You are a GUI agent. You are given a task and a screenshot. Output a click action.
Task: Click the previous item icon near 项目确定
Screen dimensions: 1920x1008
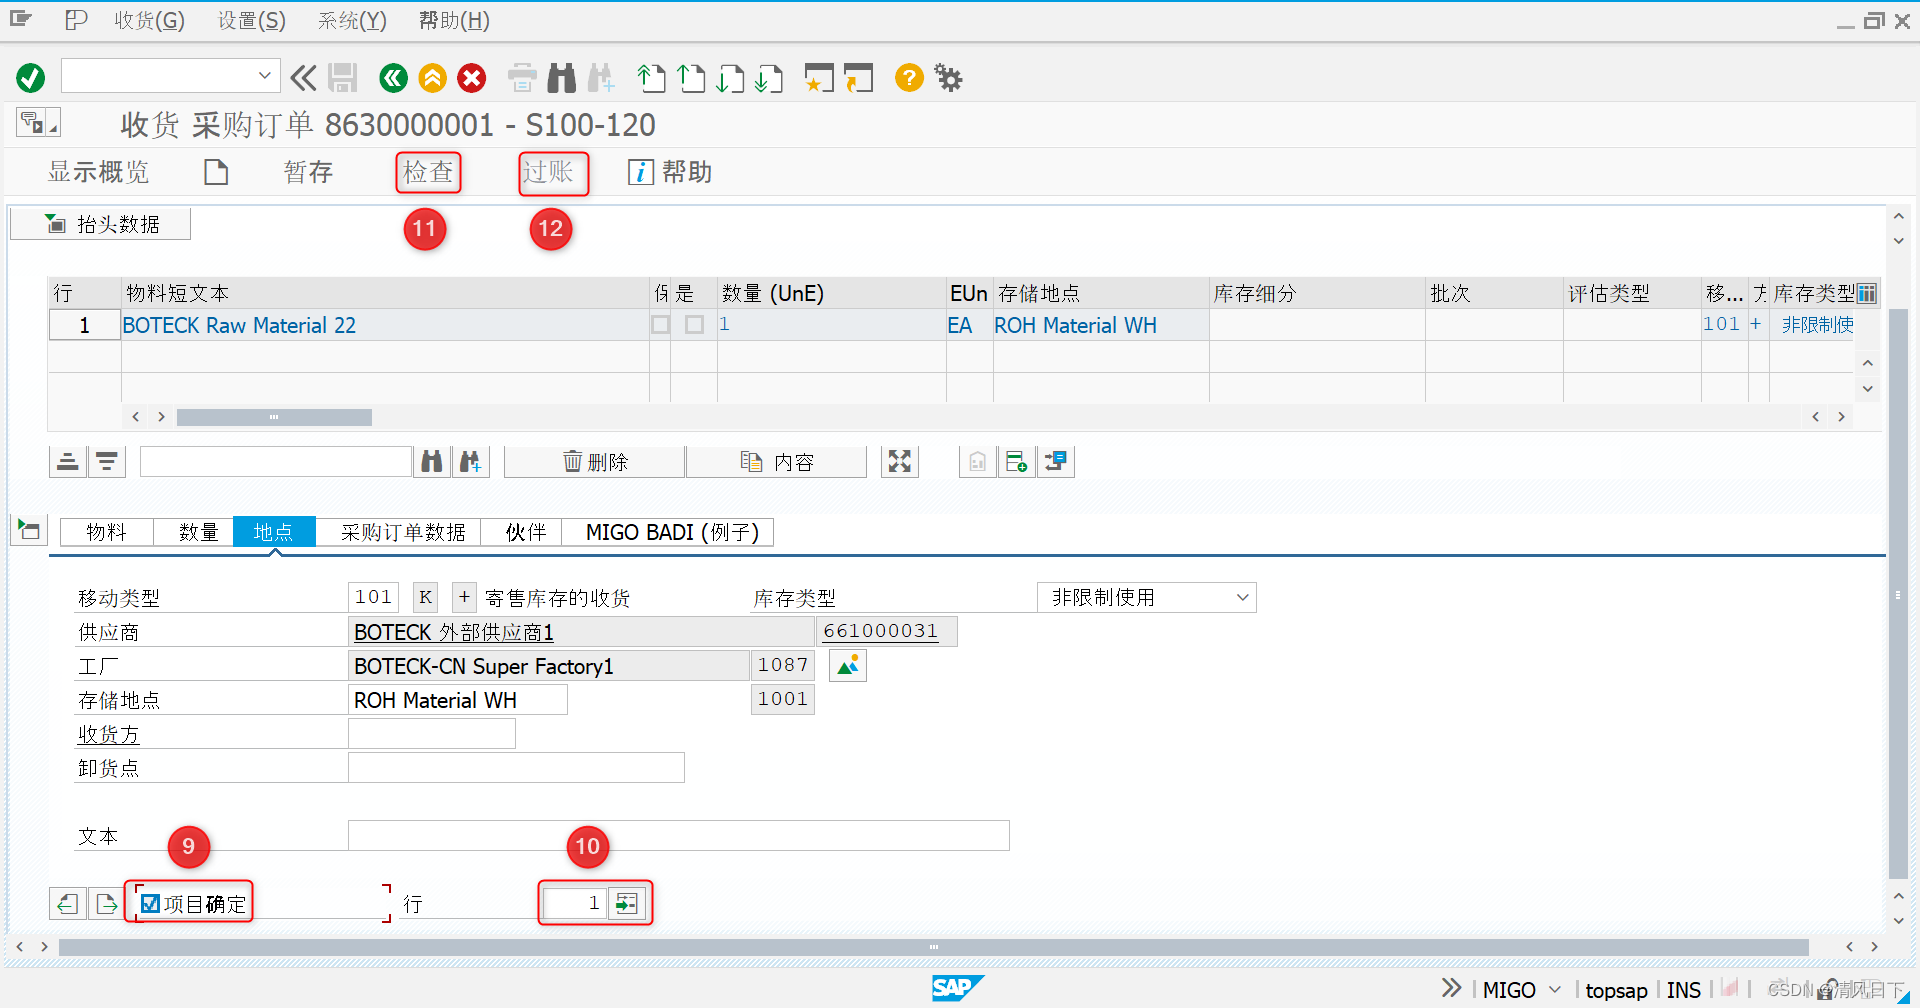[x=67, y=903]
